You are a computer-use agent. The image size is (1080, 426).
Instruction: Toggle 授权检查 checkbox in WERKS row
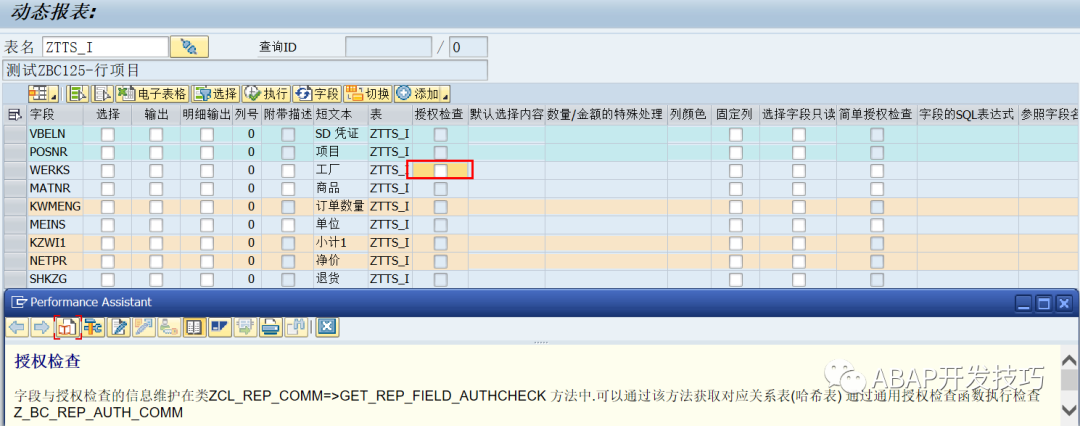click(x=440, y=170)
